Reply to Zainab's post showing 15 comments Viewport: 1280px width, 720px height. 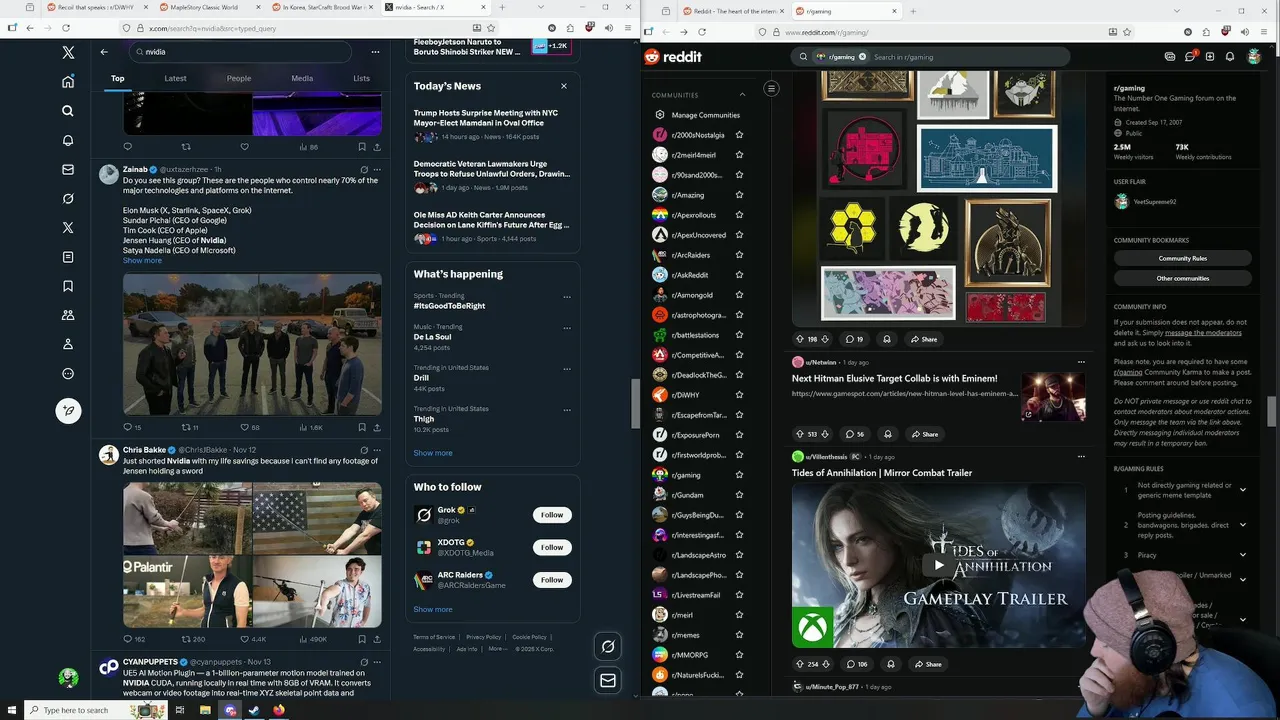[127, 427]
